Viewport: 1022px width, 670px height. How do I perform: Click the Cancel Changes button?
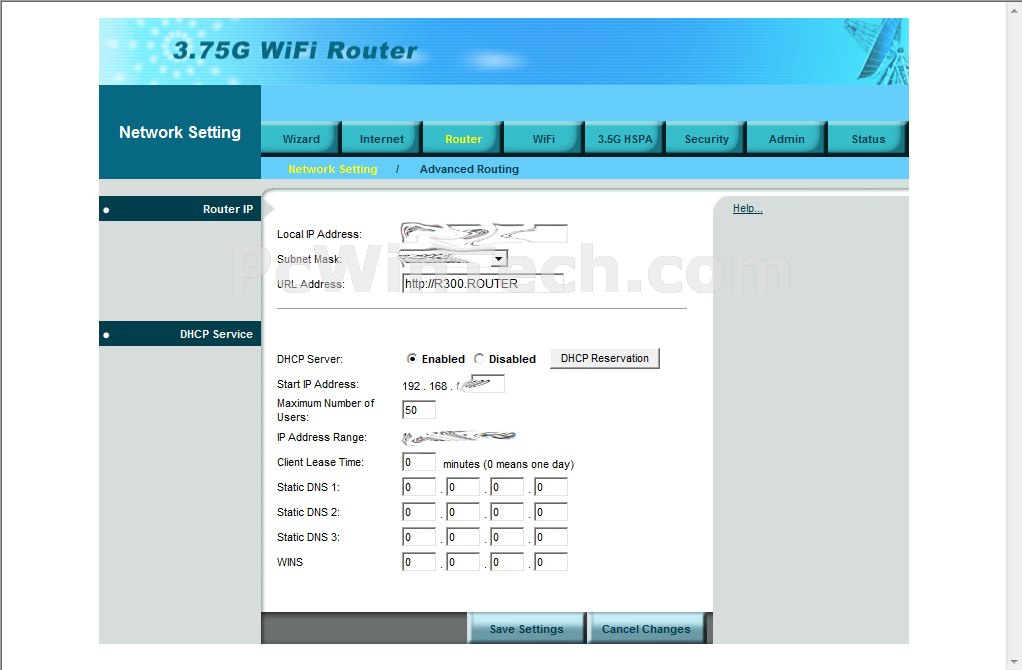pyautogui.click(x=646, y=629)
